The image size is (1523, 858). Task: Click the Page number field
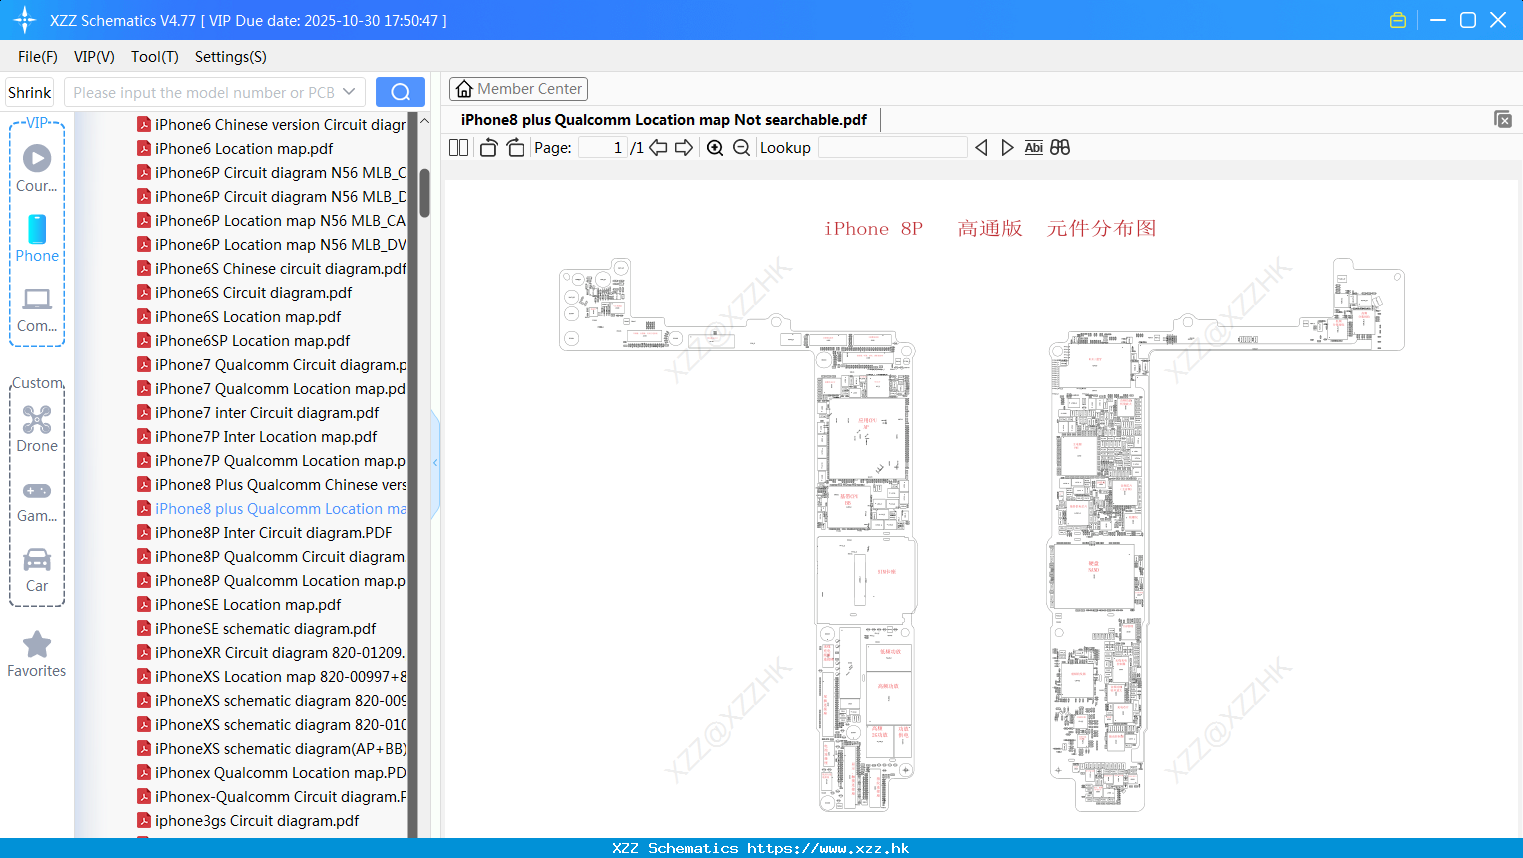point(602,148)
